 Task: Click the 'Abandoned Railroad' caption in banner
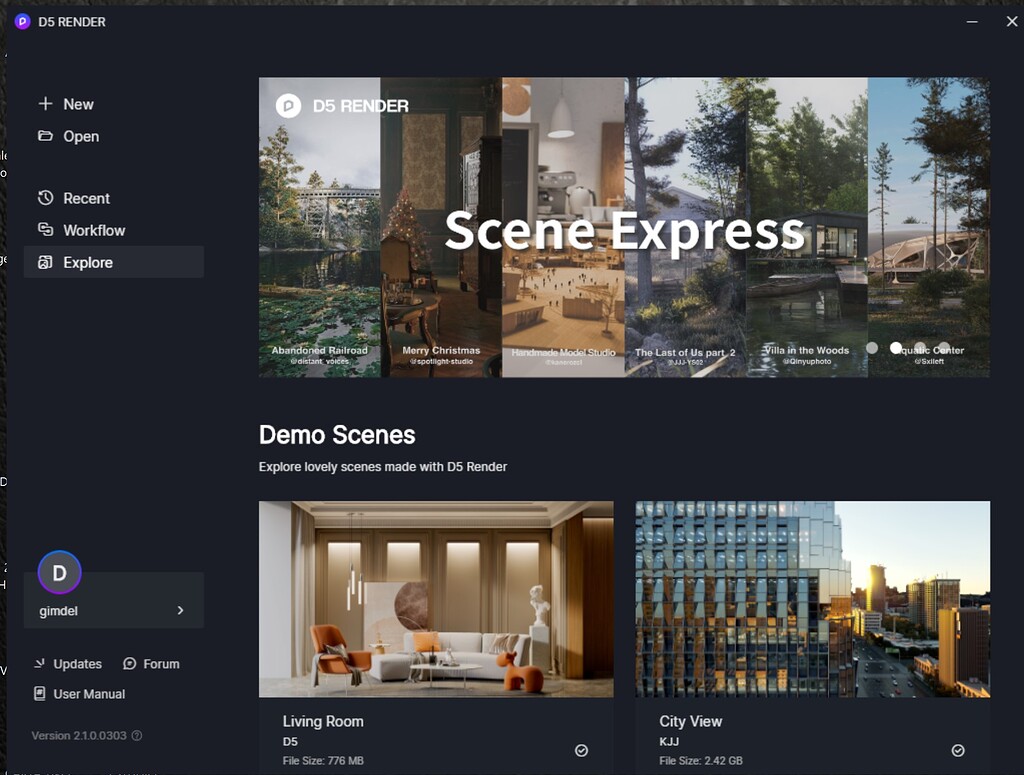(x=319, y=351)
